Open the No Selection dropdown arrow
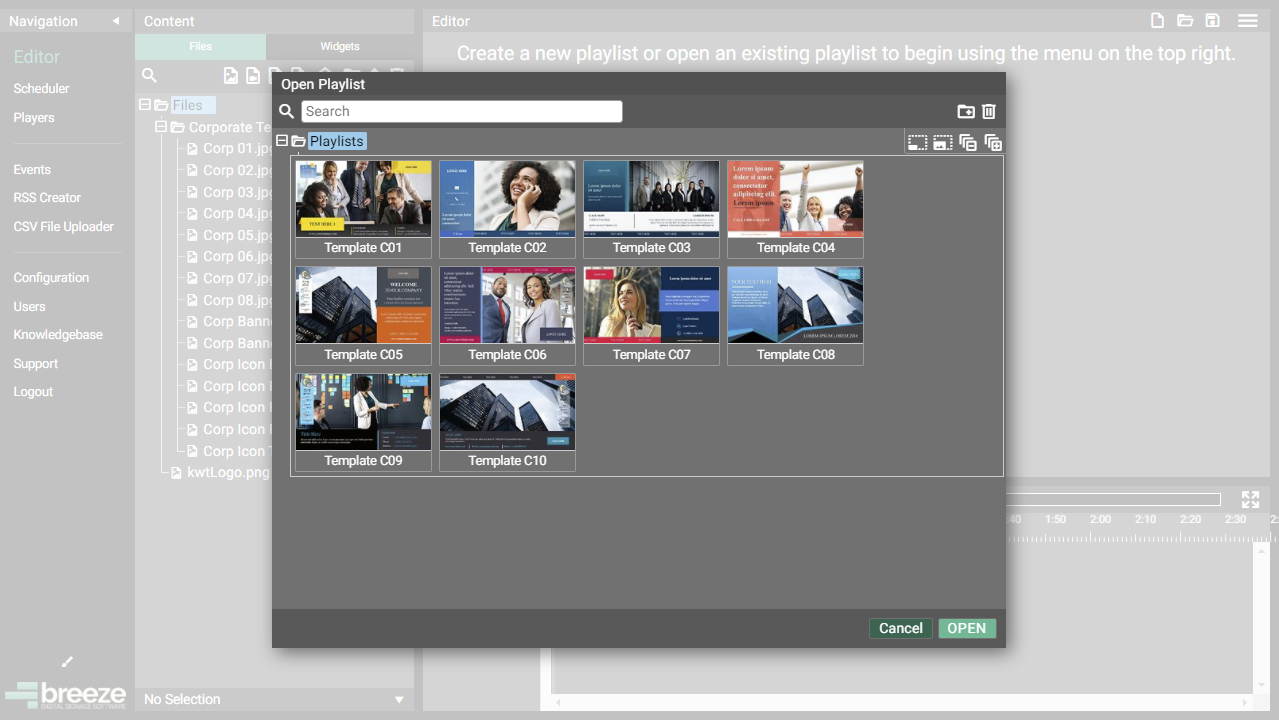 click(399, 700)
